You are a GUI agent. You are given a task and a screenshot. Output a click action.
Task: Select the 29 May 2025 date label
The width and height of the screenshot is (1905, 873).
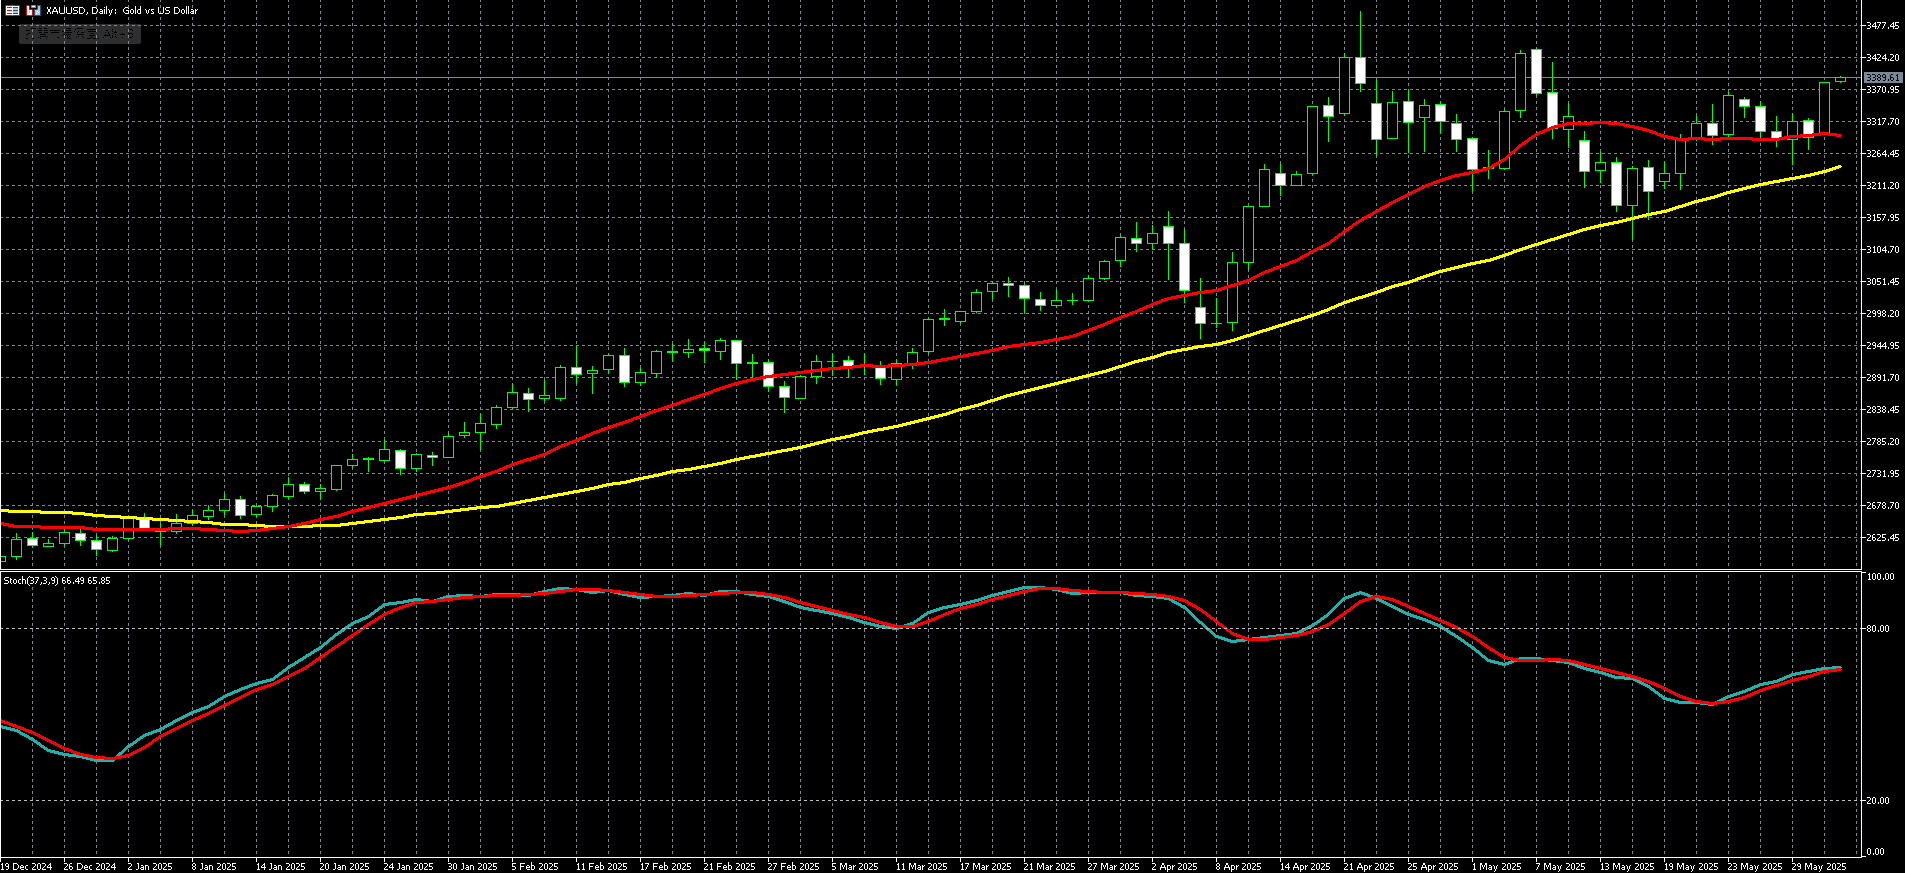coord(1818,866)
